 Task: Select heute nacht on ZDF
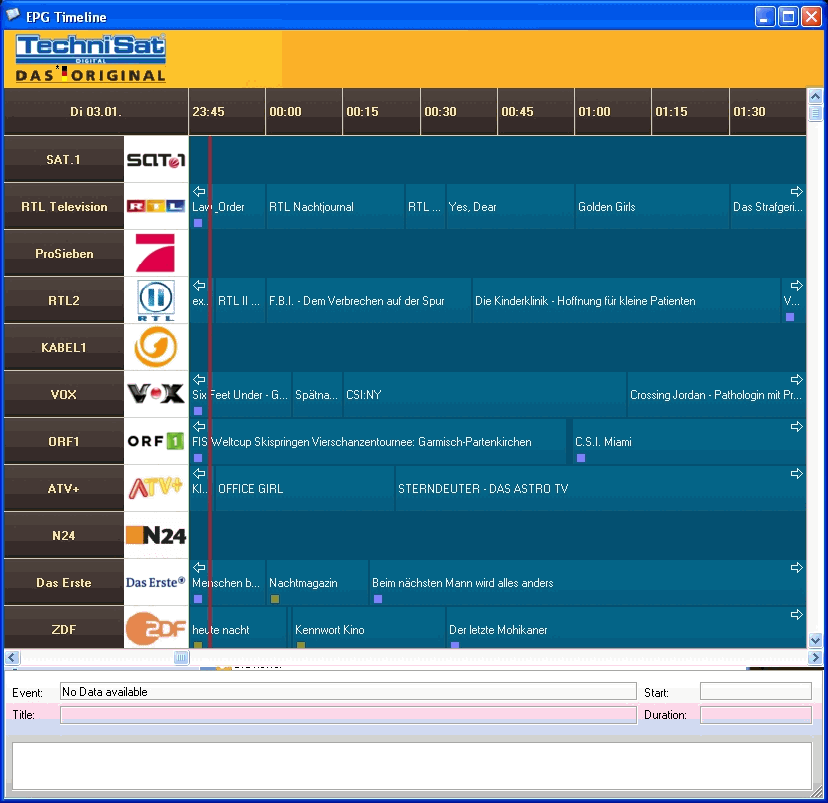coord(238,628)
